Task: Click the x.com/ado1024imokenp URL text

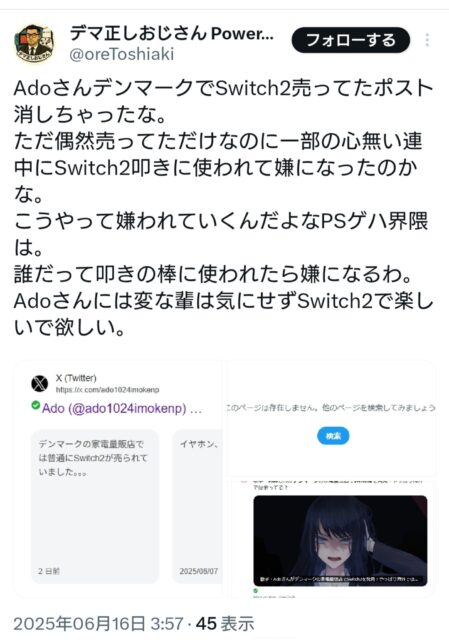Action: point(107,390)
